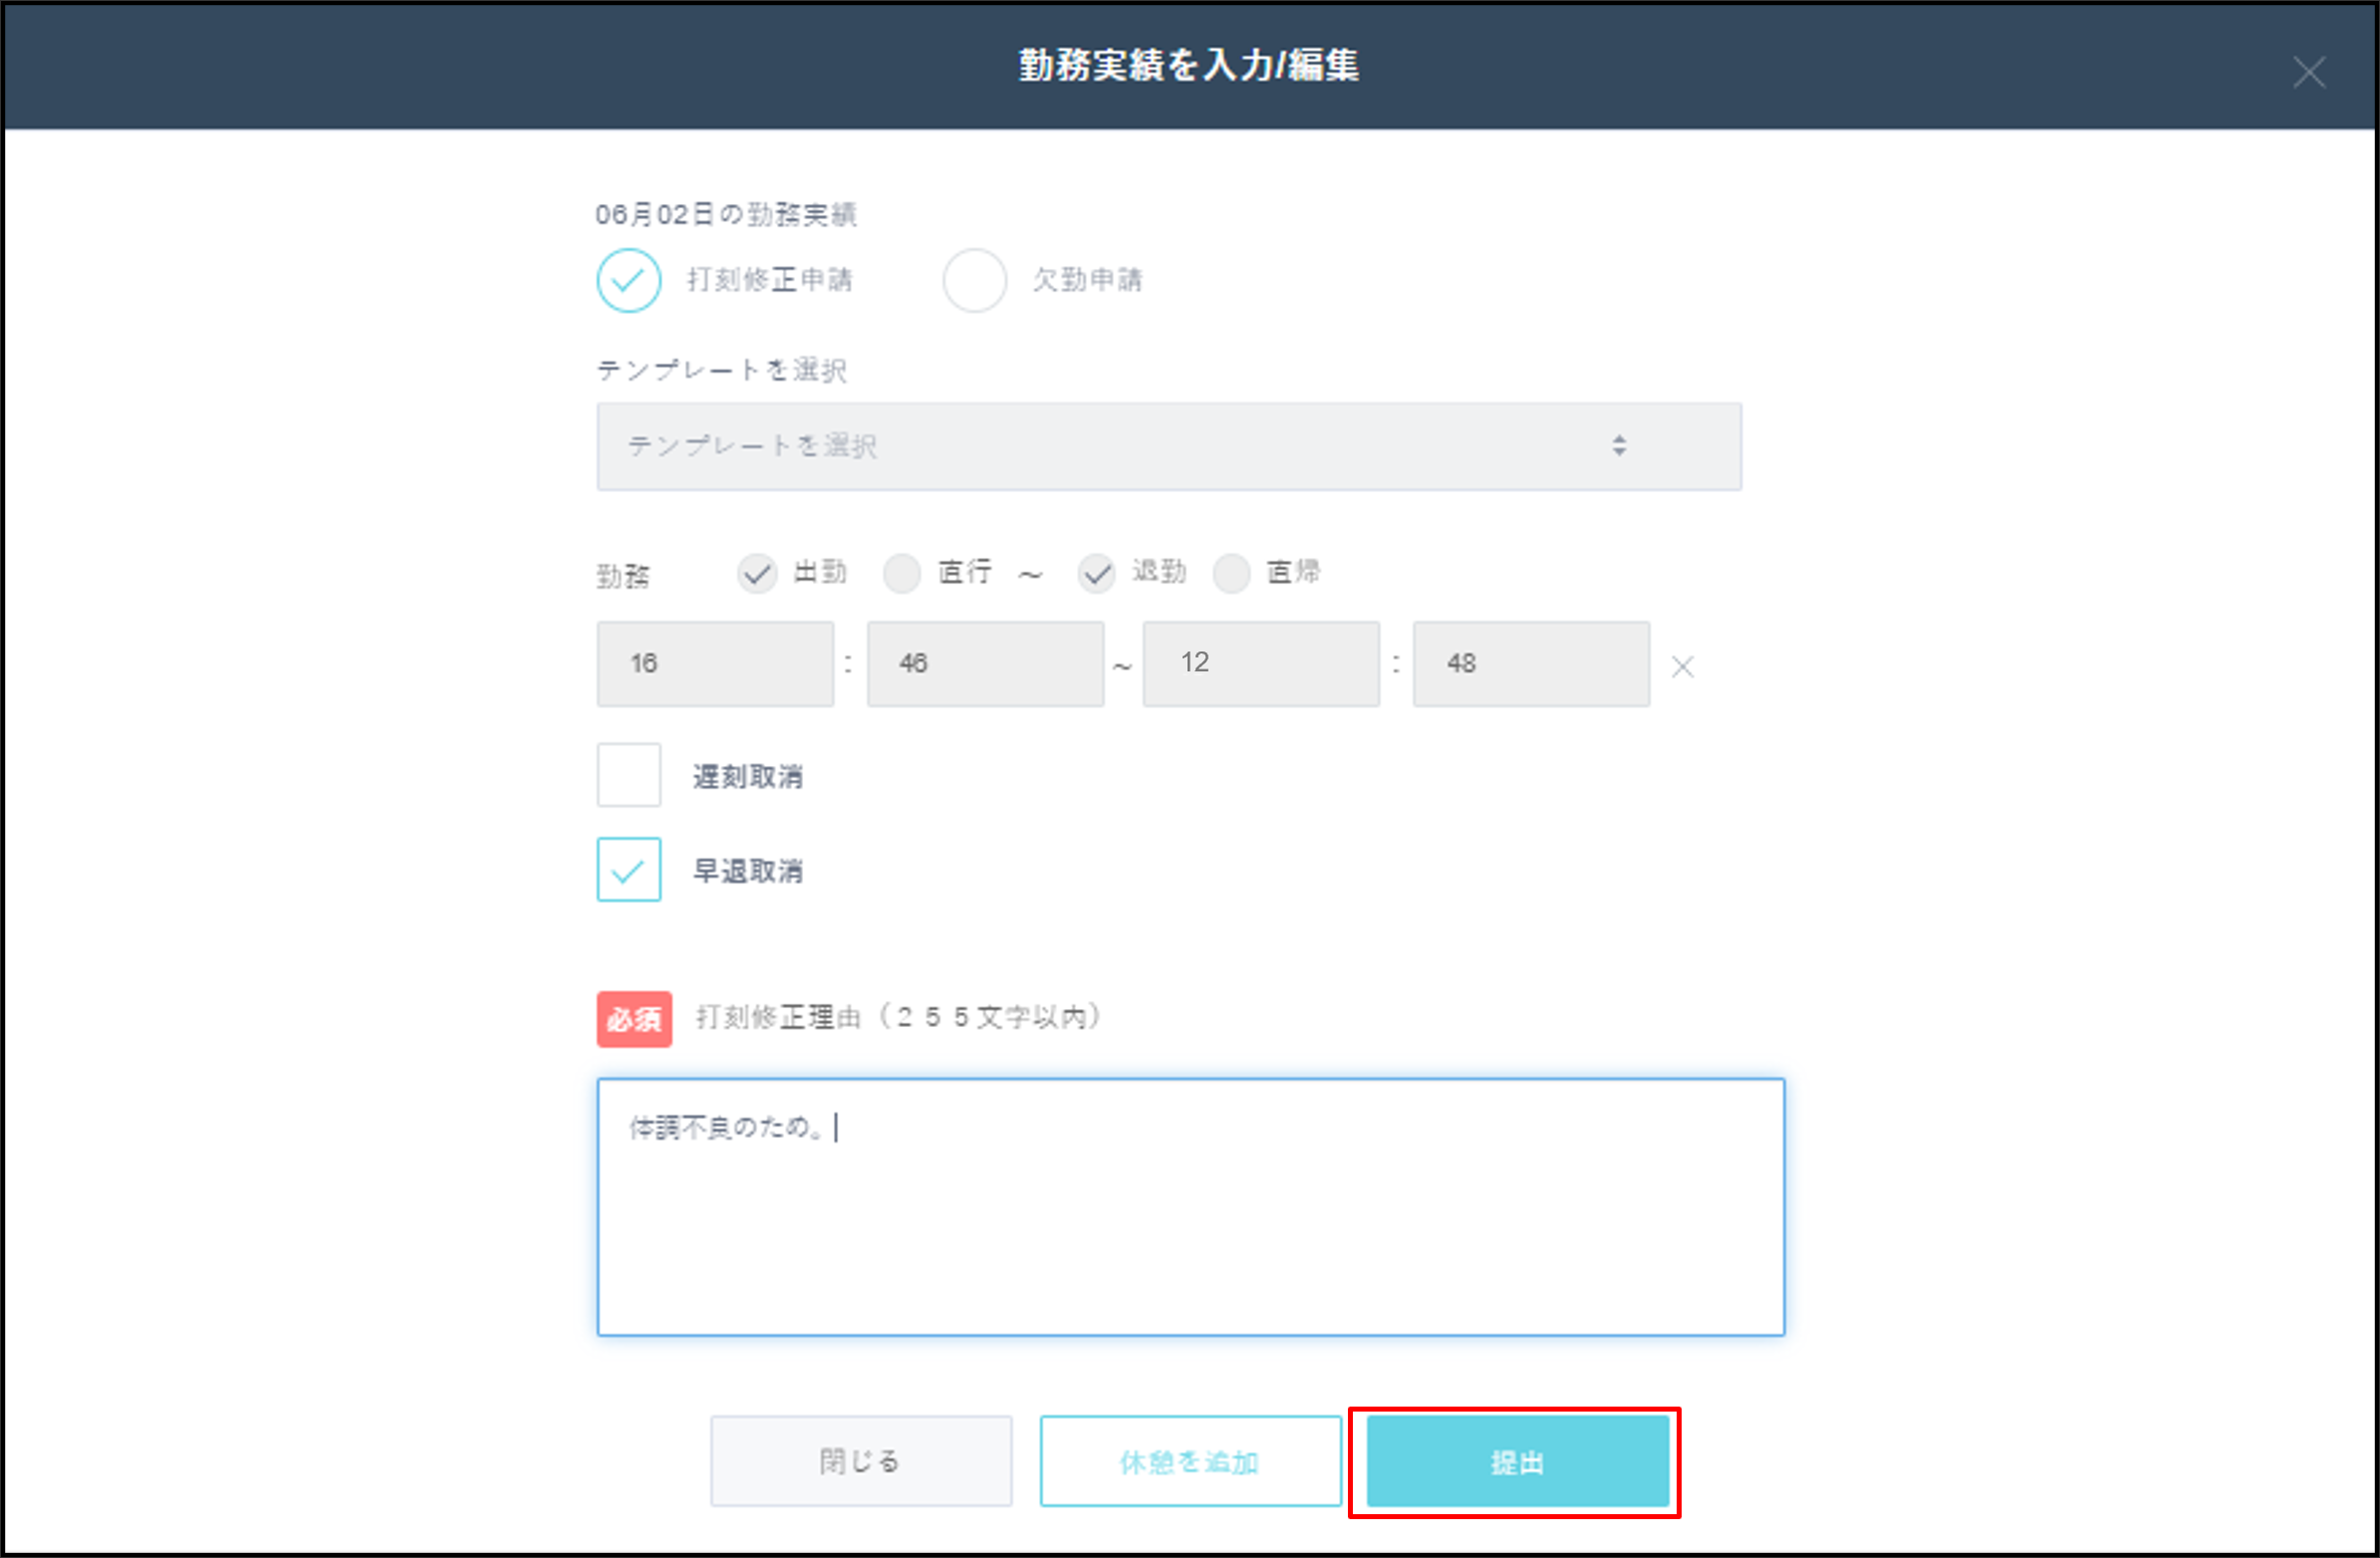Close the 勤務実績 dialog with the X

2309,72
